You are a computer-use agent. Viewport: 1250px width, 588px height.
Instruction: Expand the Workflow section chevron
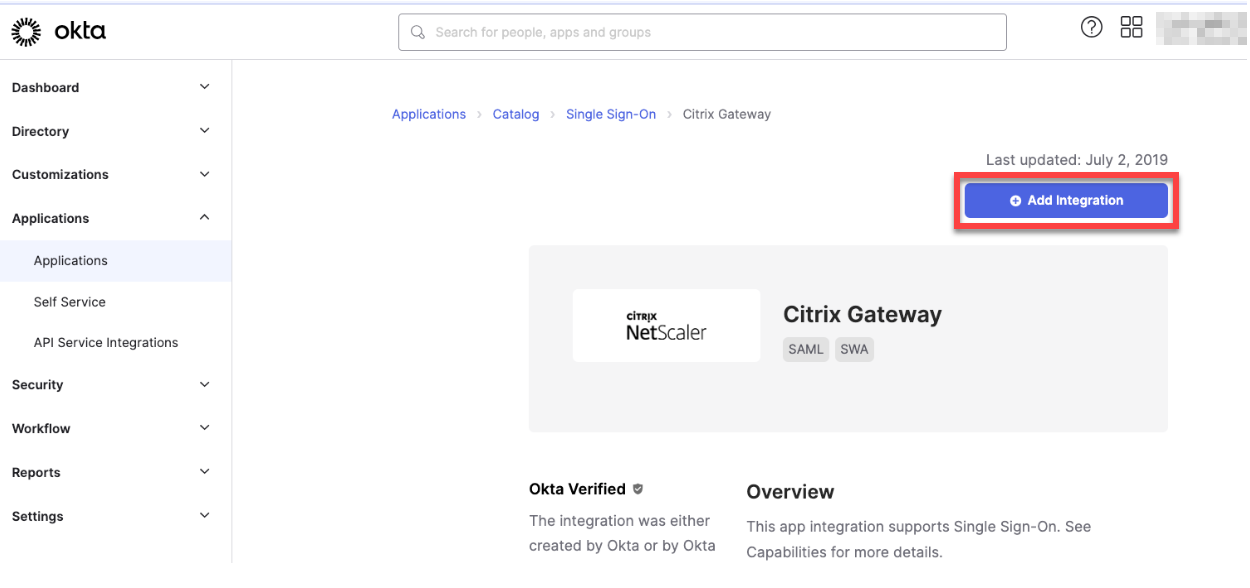click(205, 428)
